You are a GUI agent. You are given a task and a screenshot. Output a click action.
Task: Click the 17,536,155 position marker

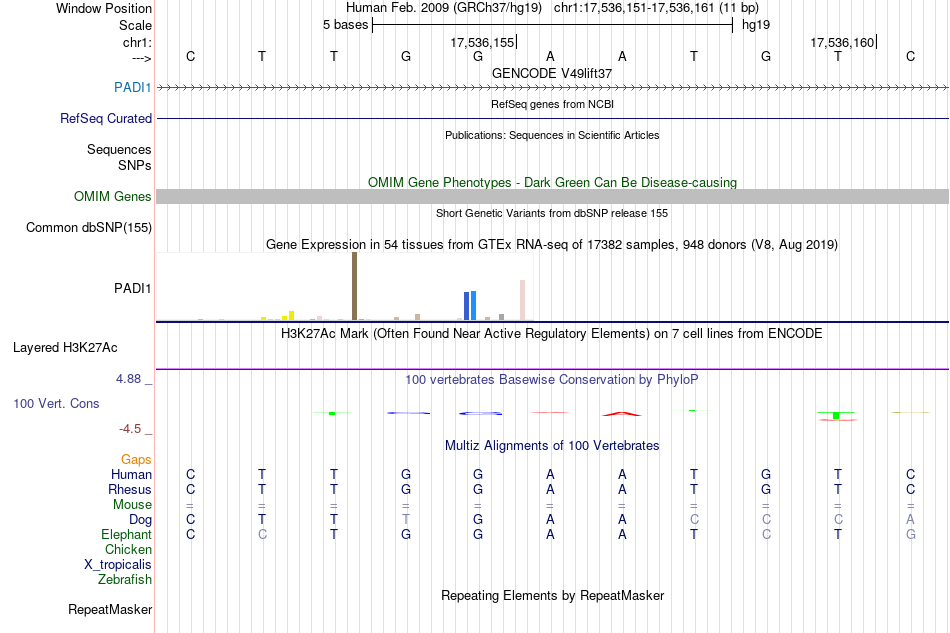tap(483, 42)
